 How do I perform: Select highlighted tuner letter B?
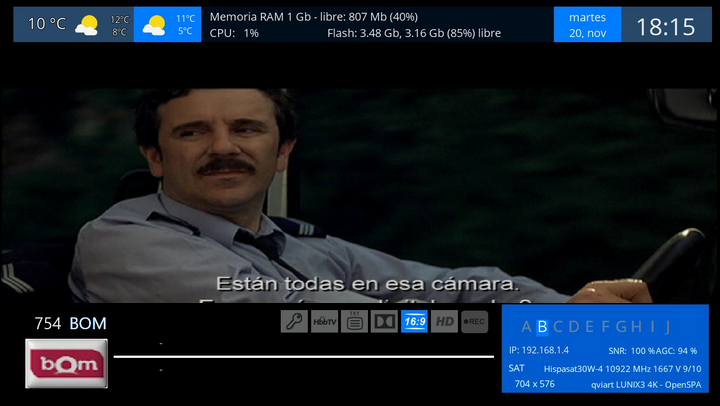542,327
